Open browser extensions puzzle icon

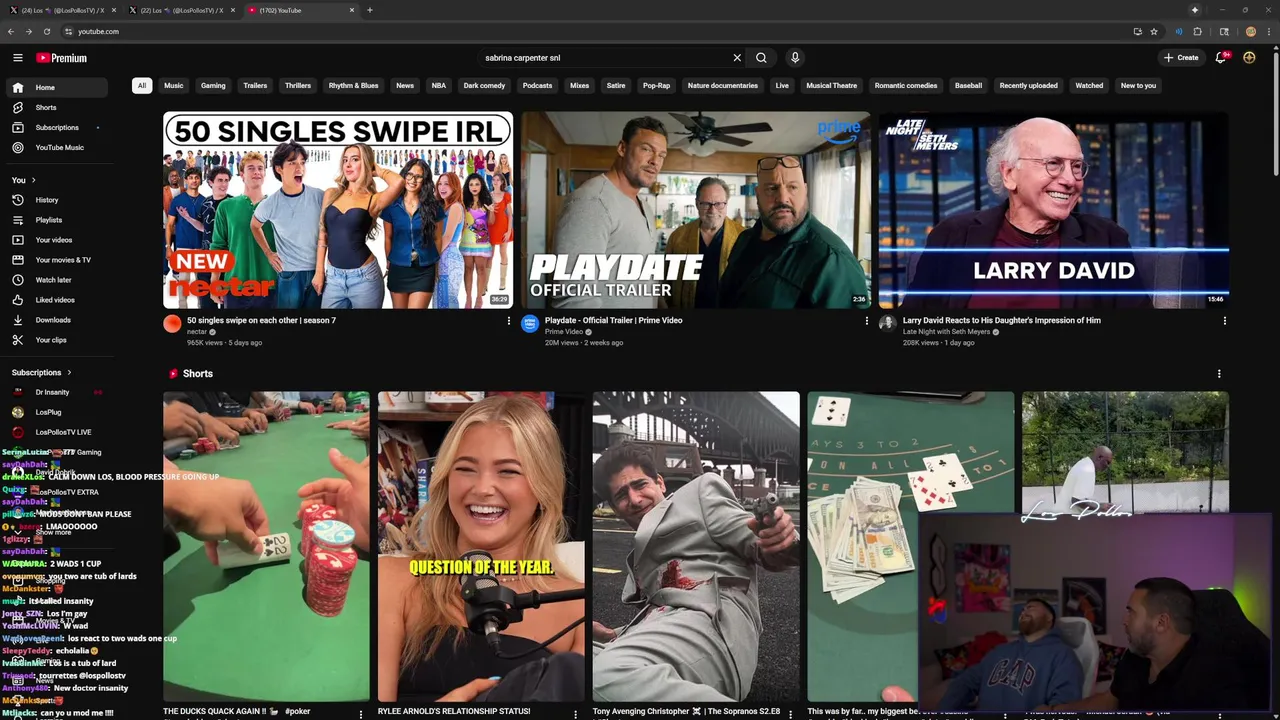[1197, 31]
